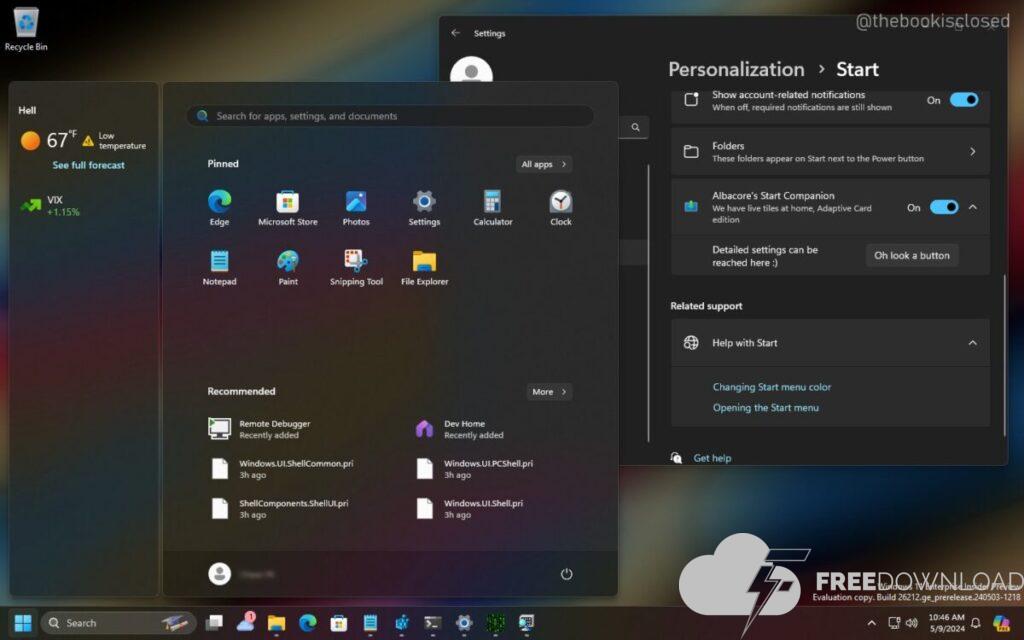1024x640 pixels.
Task: Expand the Folders settings row
Action: click(830, 152)
